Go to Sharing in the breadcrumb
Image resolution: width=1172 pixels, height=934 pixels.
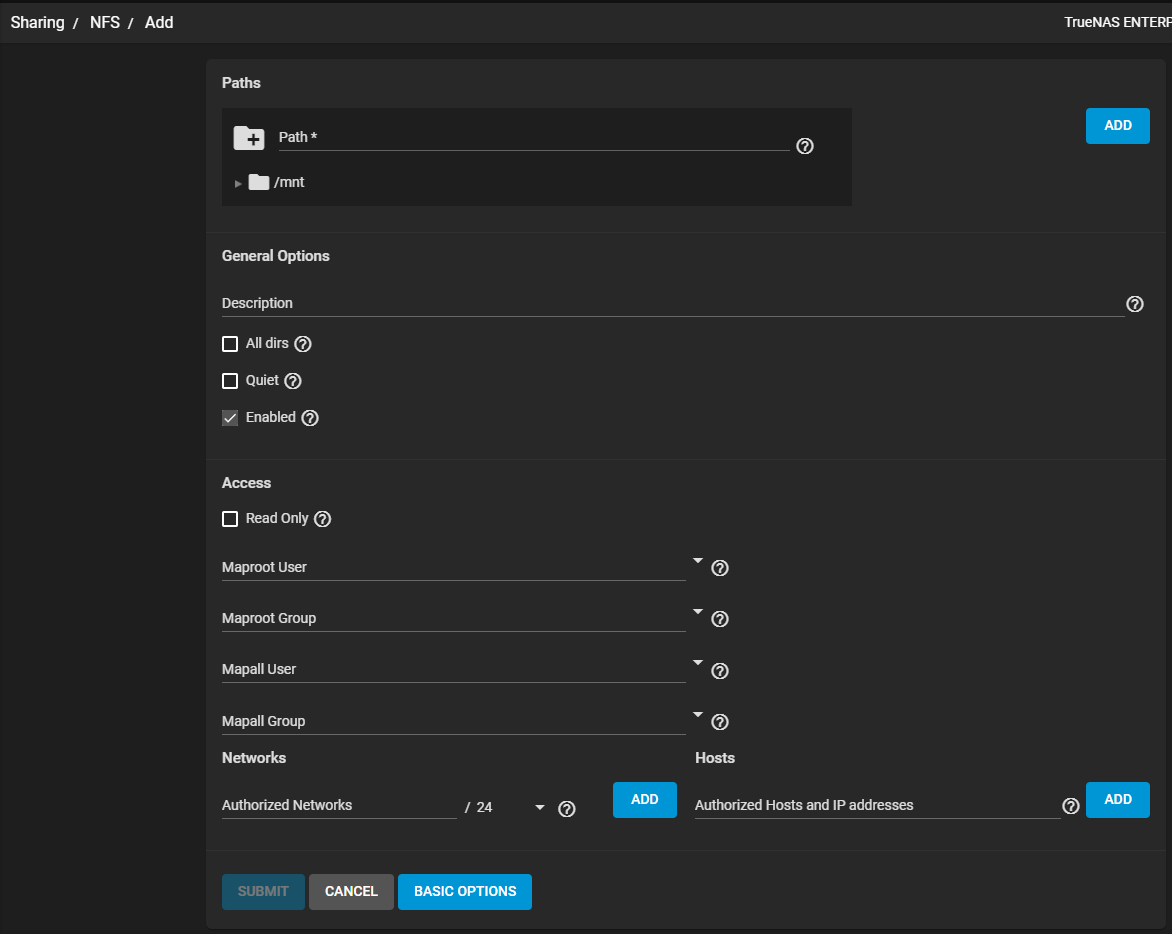coord(38,22)
